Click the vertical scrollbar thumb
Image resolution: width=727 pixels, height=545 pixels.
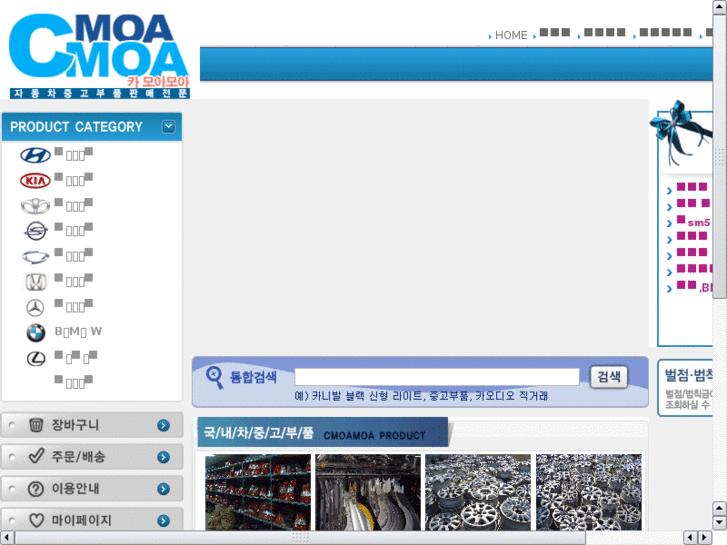point(720,157)
